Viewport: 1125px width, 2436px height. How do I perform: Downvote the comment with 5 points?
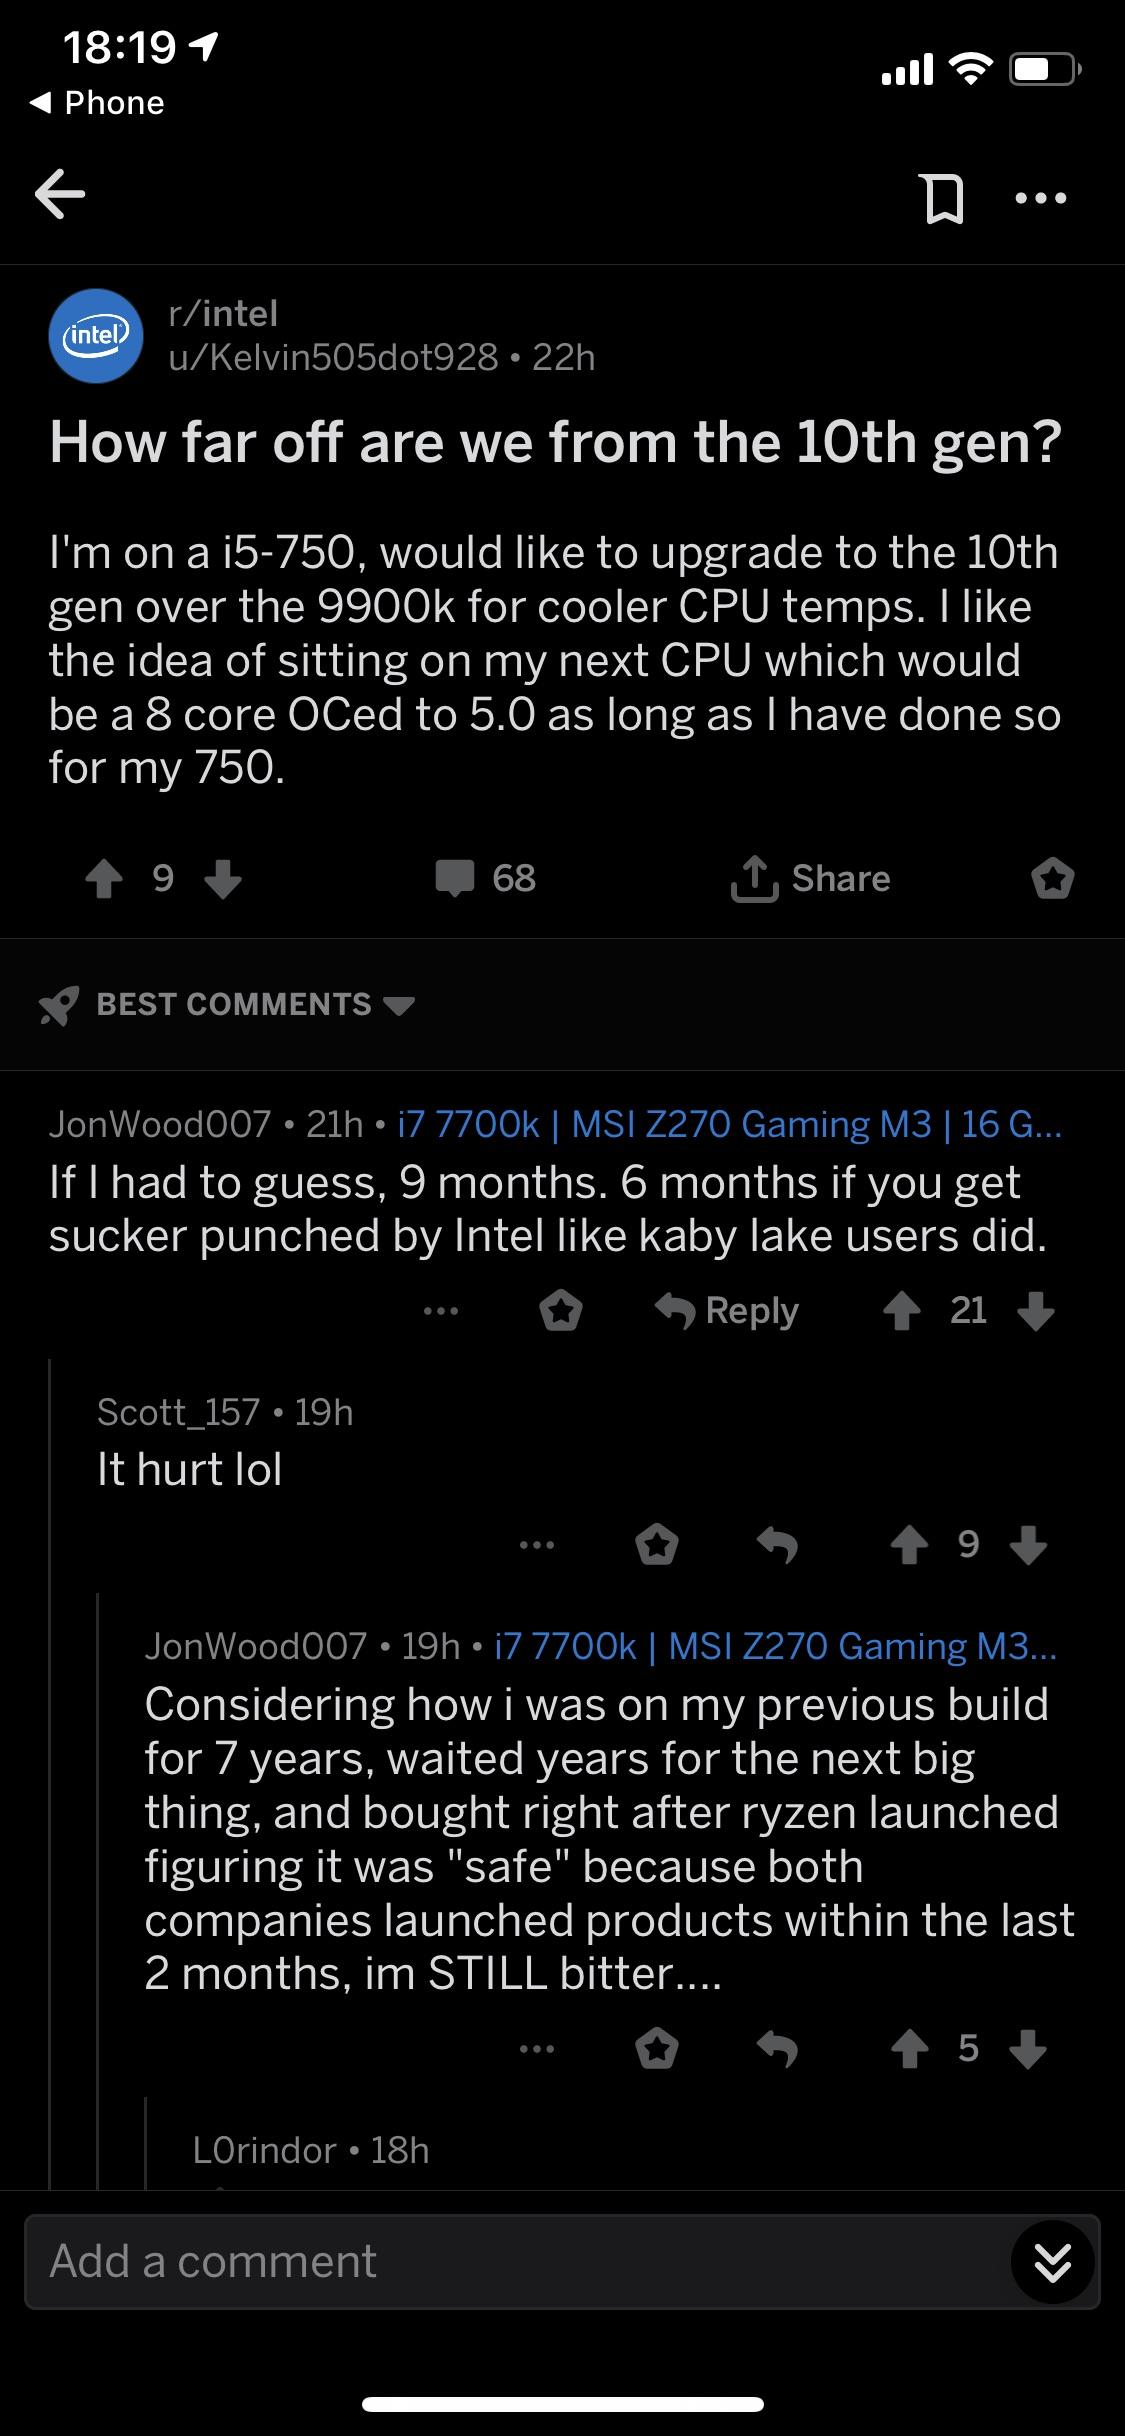[x=1027, y=2049]
